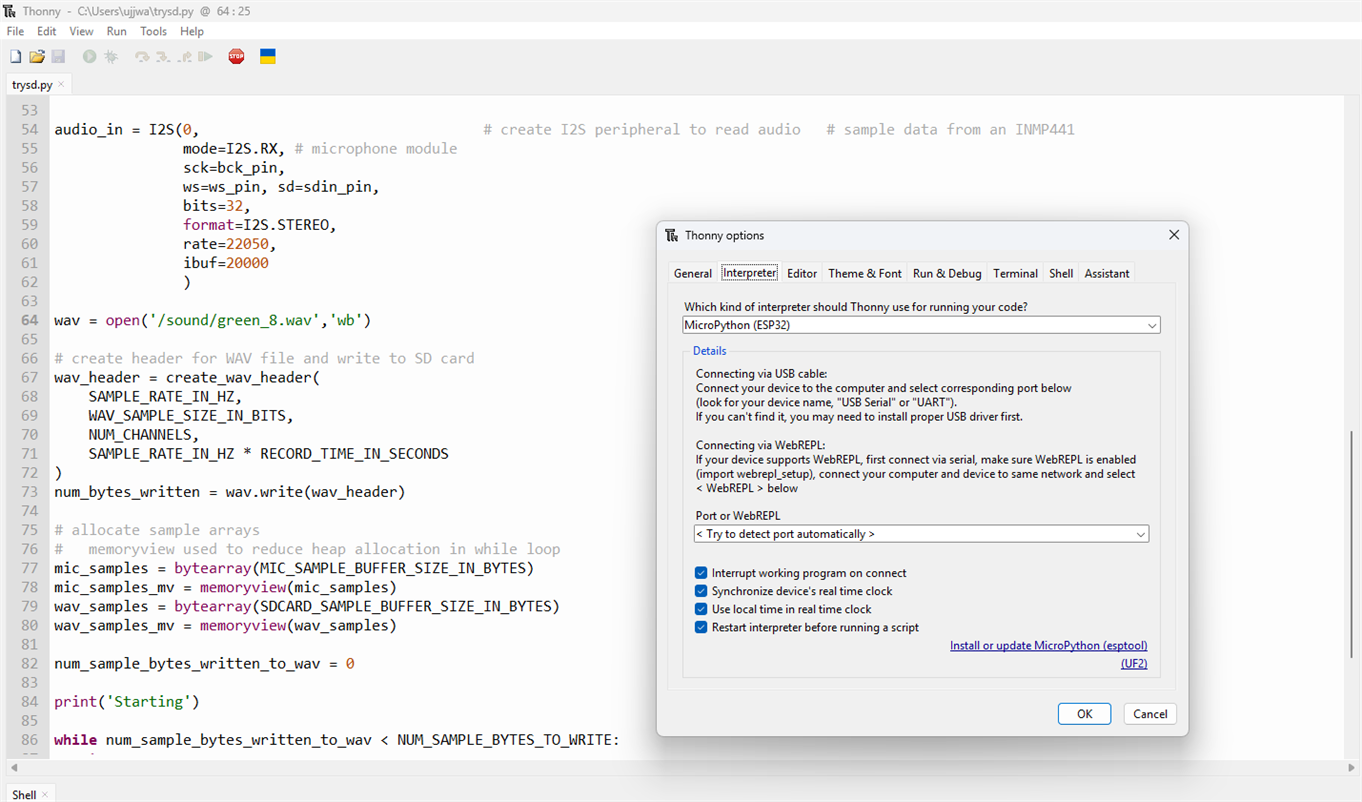Viewport: 1362px width, 802px height.
Task: Toggle Synchronize device's real time clock
Action: (x=701, y=591)
